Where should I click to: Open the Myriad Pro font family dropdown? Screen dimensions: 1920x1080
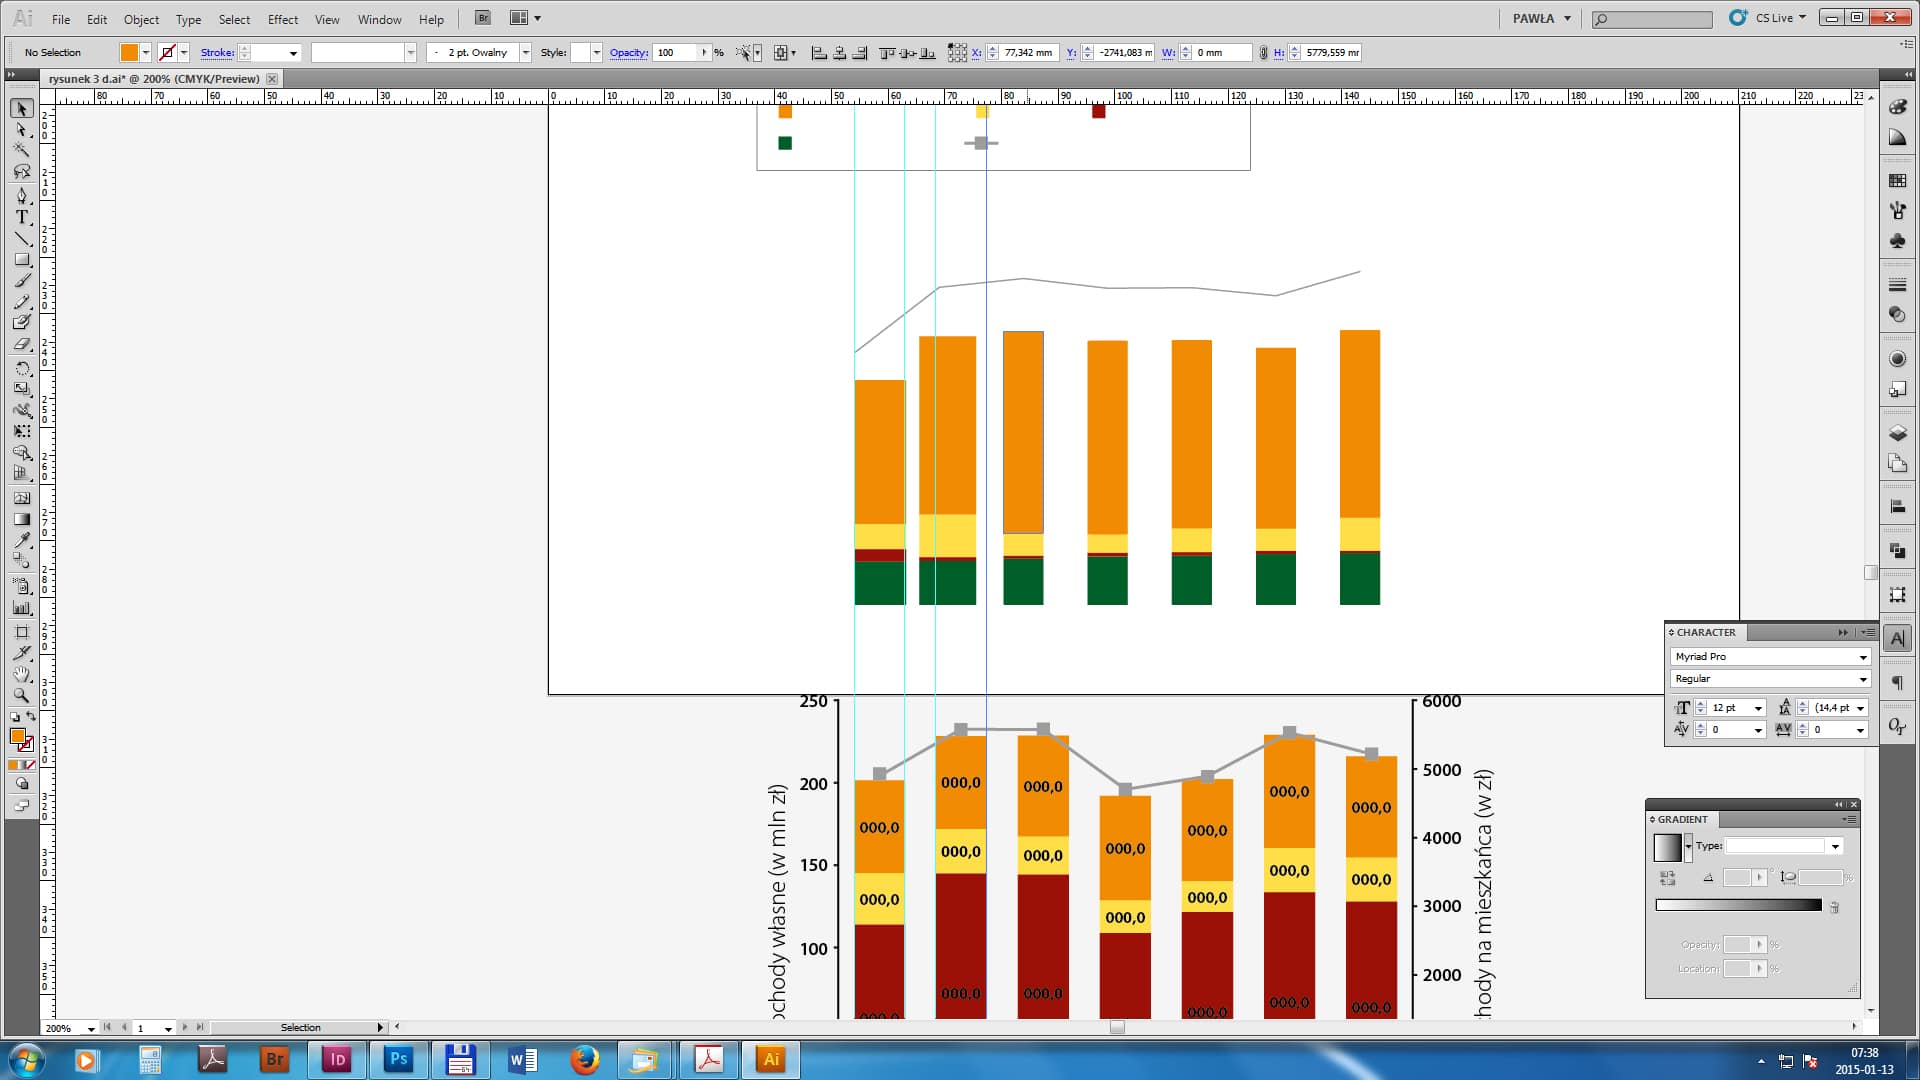pyautogui.click(x=1862, y=657)
